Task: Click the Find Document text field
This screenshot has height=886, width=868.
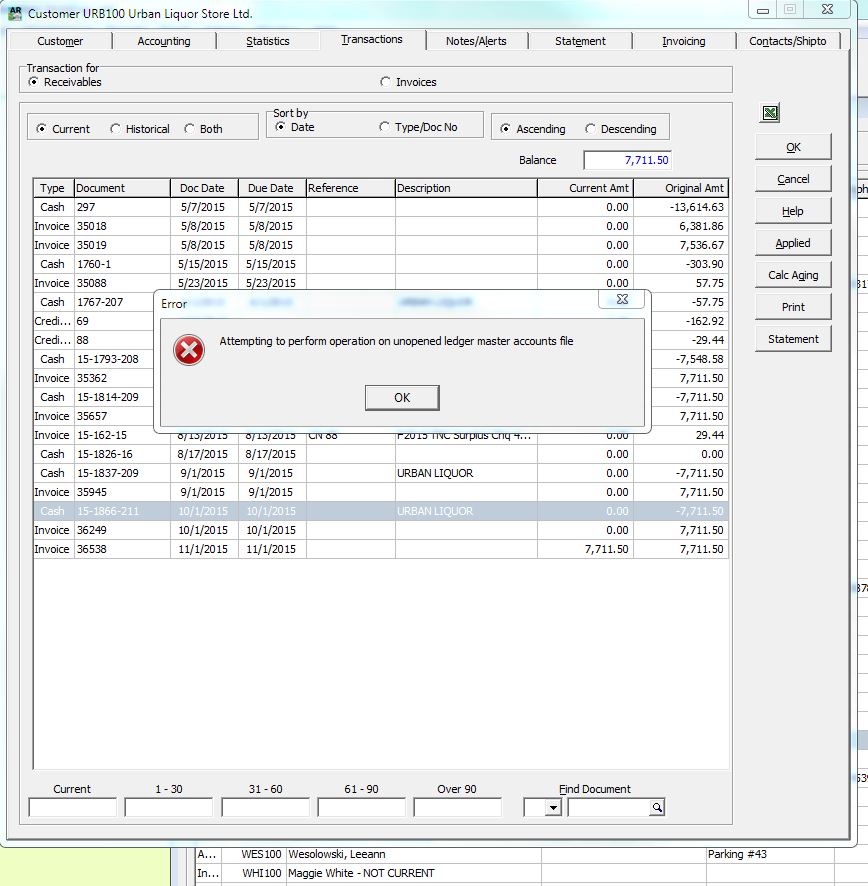Action: pyautogui.click(x=609, y=807)
